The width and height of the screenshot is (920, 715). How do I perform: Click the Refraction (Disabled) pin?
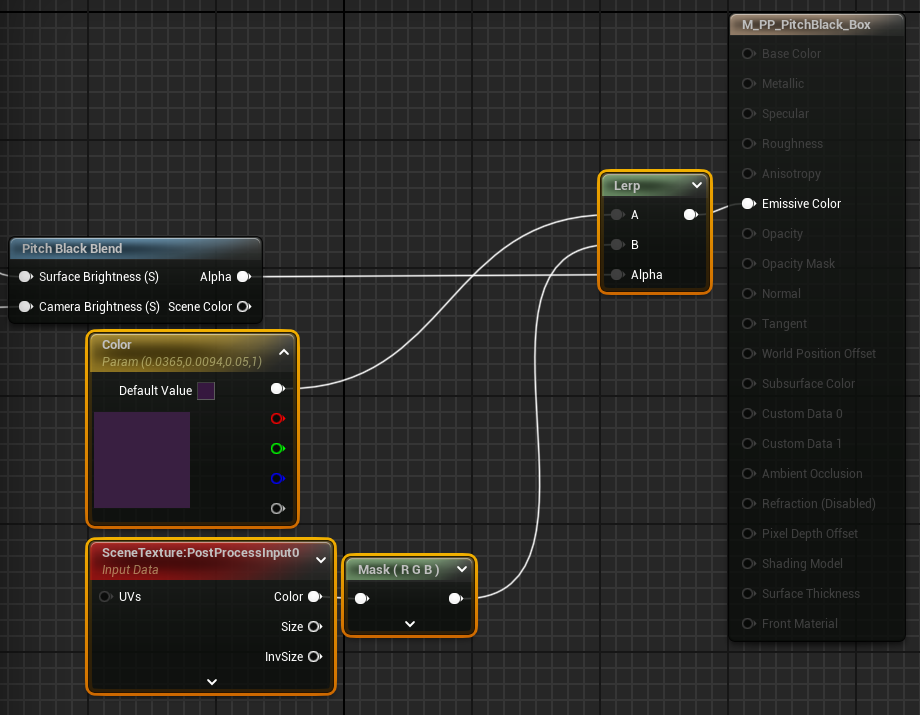coord(748,504)
